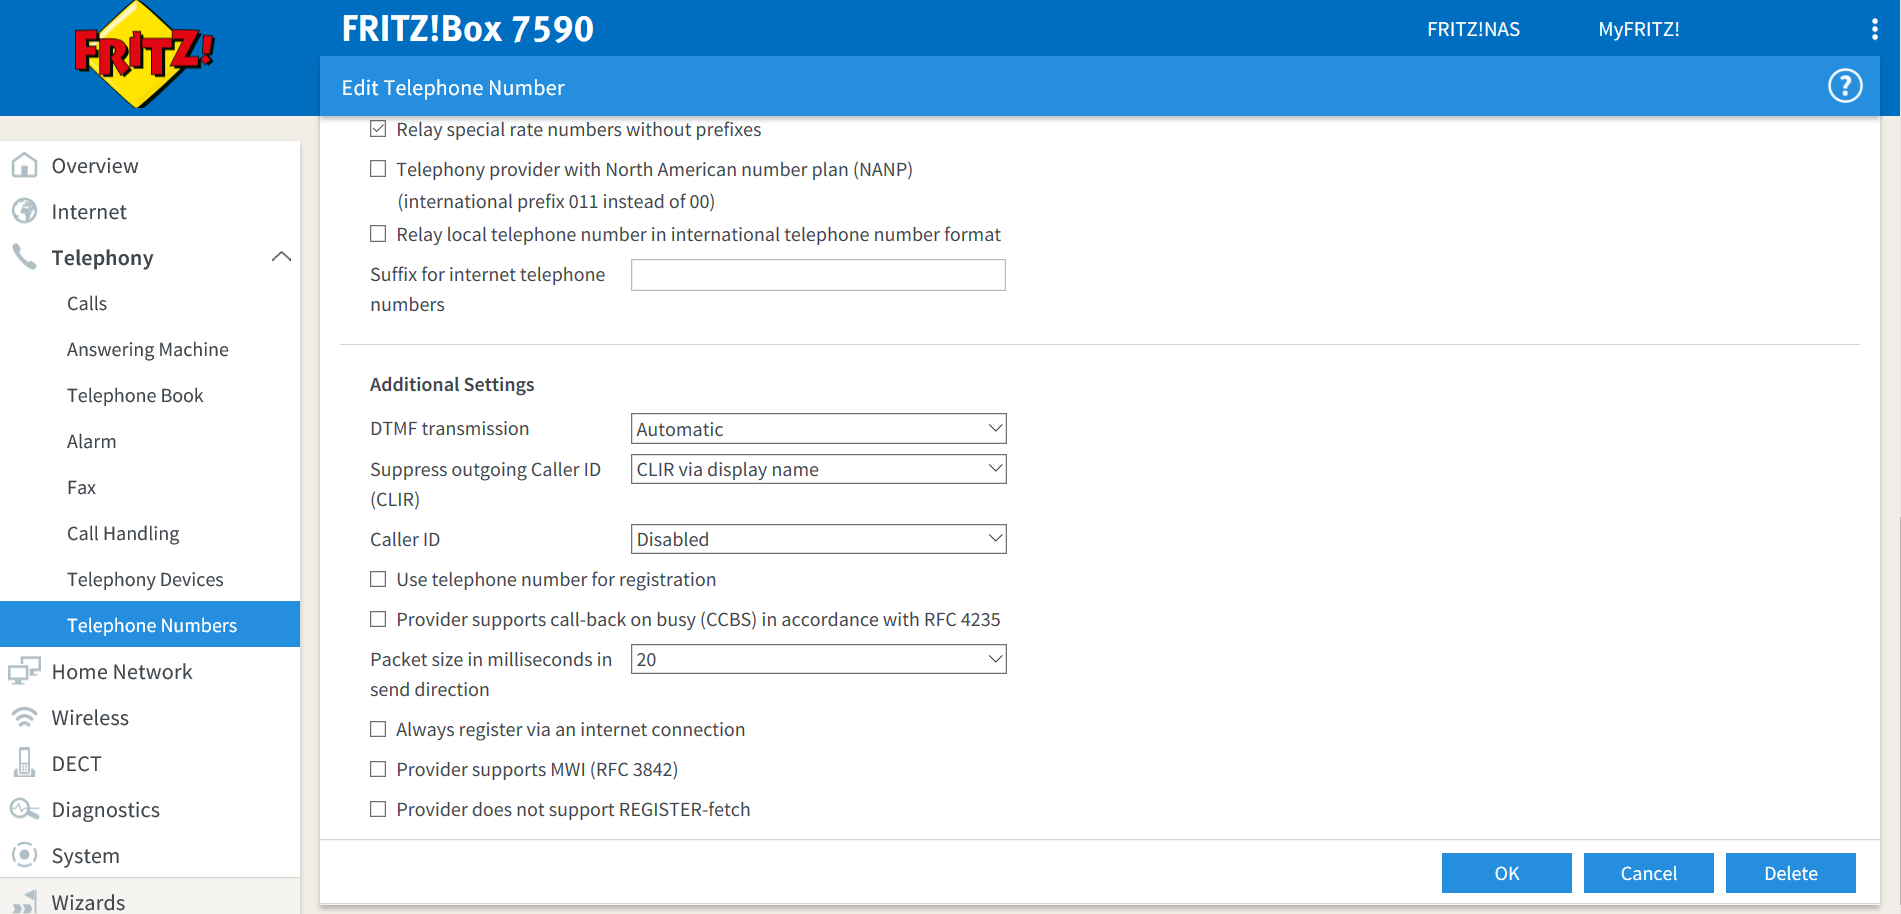Click the Internet globe icon

[24, 211]
